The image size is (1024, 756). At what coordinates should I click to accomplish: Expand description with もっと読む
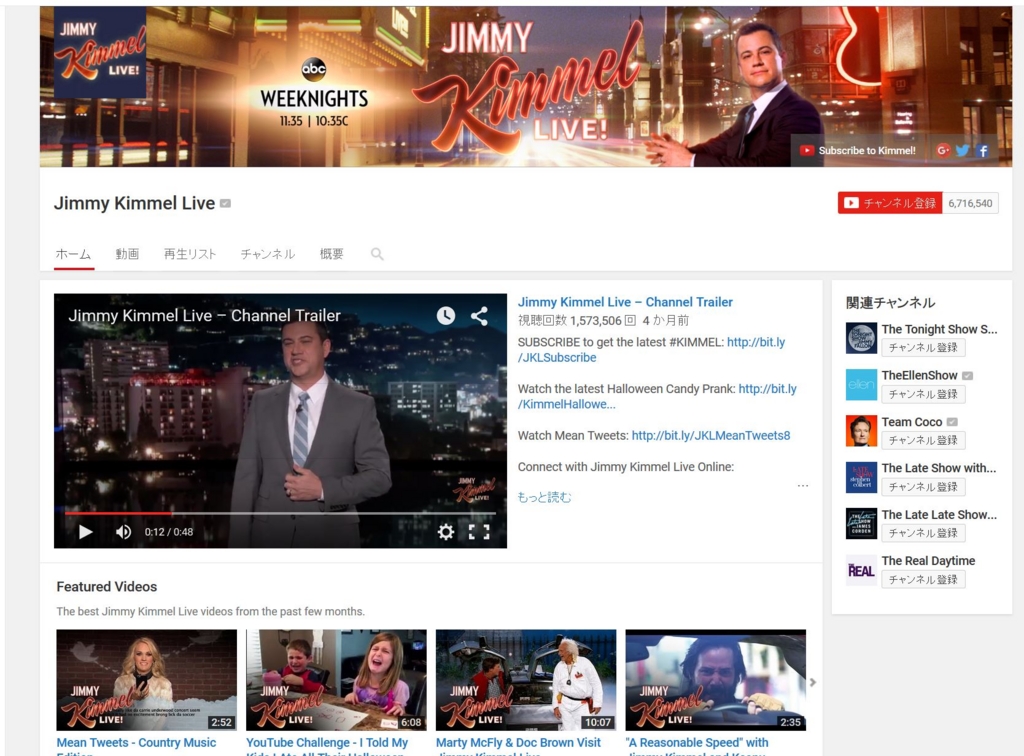tap(544, 497)
